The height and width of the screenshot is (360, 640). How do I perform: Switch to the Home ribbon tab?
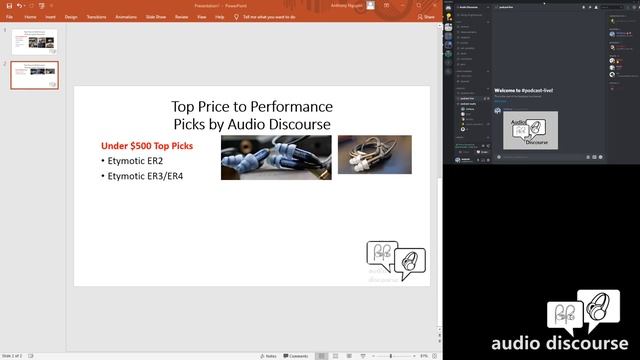coord(30,17)
